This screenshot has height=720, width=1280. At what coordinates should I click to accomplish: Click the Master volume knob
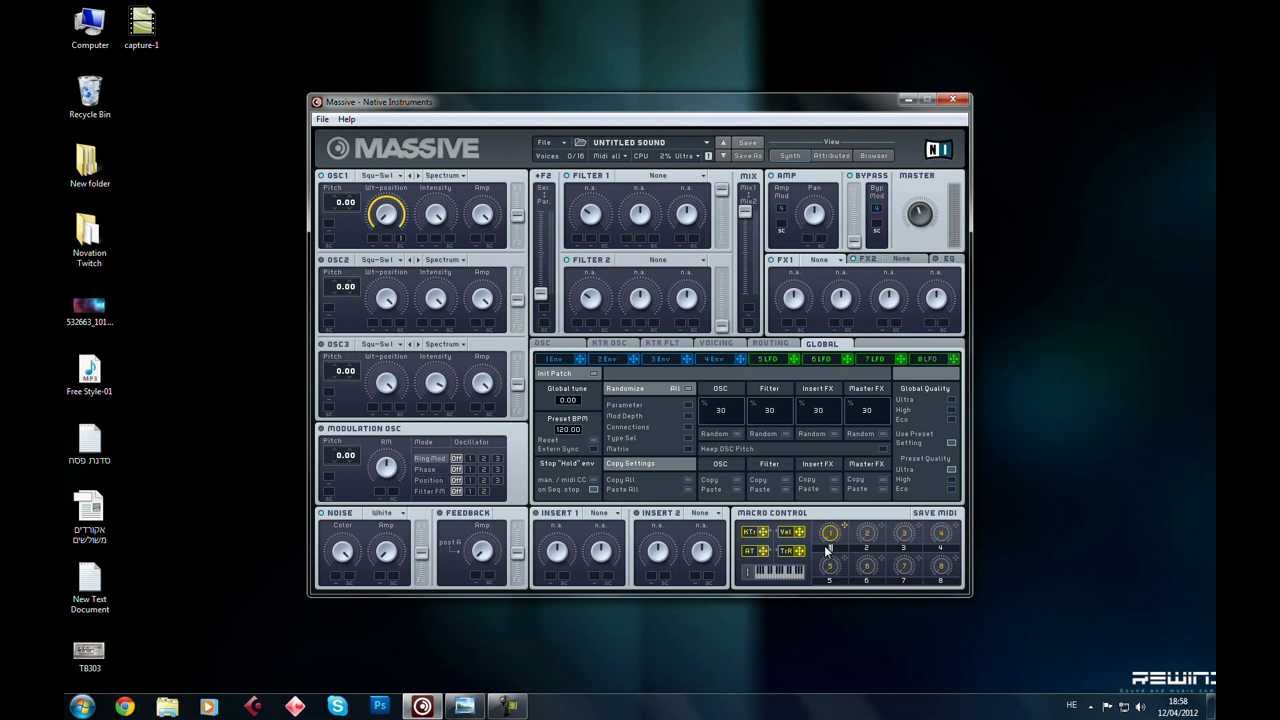919,213
